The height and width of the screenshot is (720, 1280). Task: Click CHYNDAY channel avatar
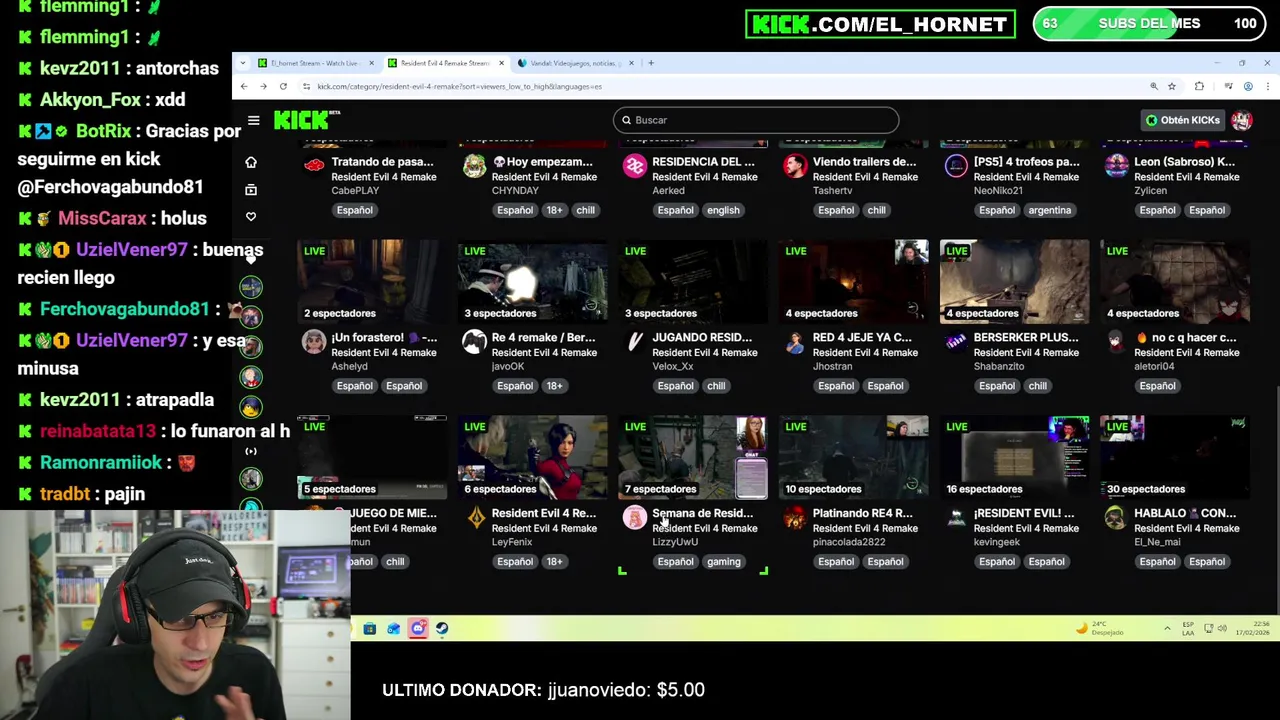pos(474,166)
